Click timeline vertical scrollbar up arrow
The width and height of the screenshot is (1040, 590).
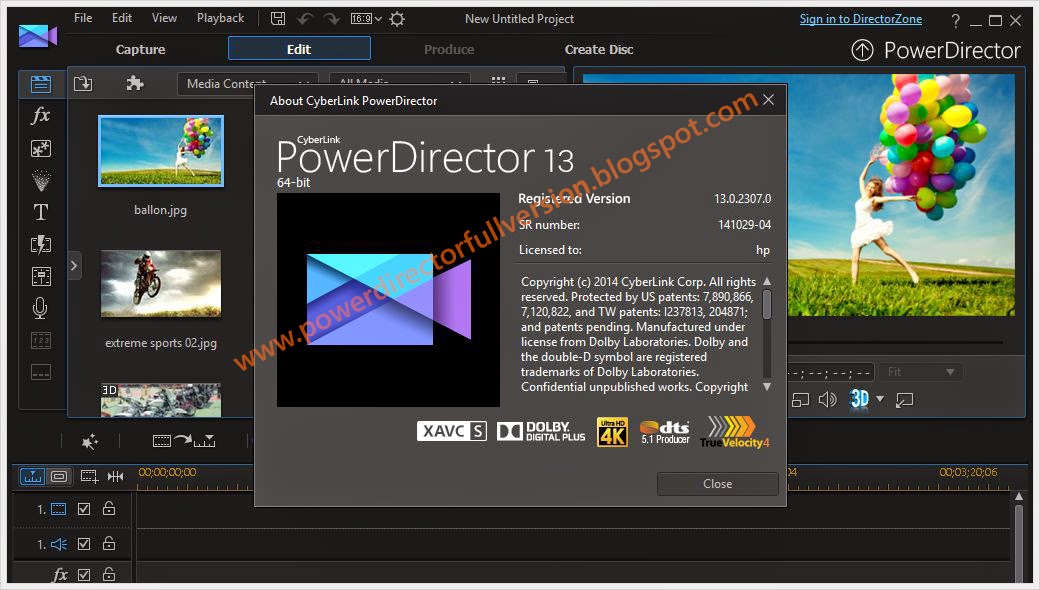point(1019,497)
